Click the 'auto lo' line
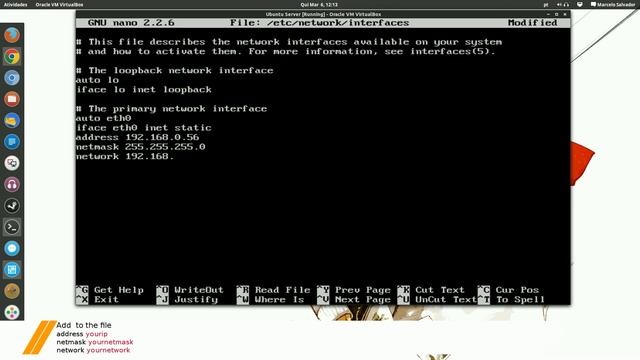 coord(98,80)
